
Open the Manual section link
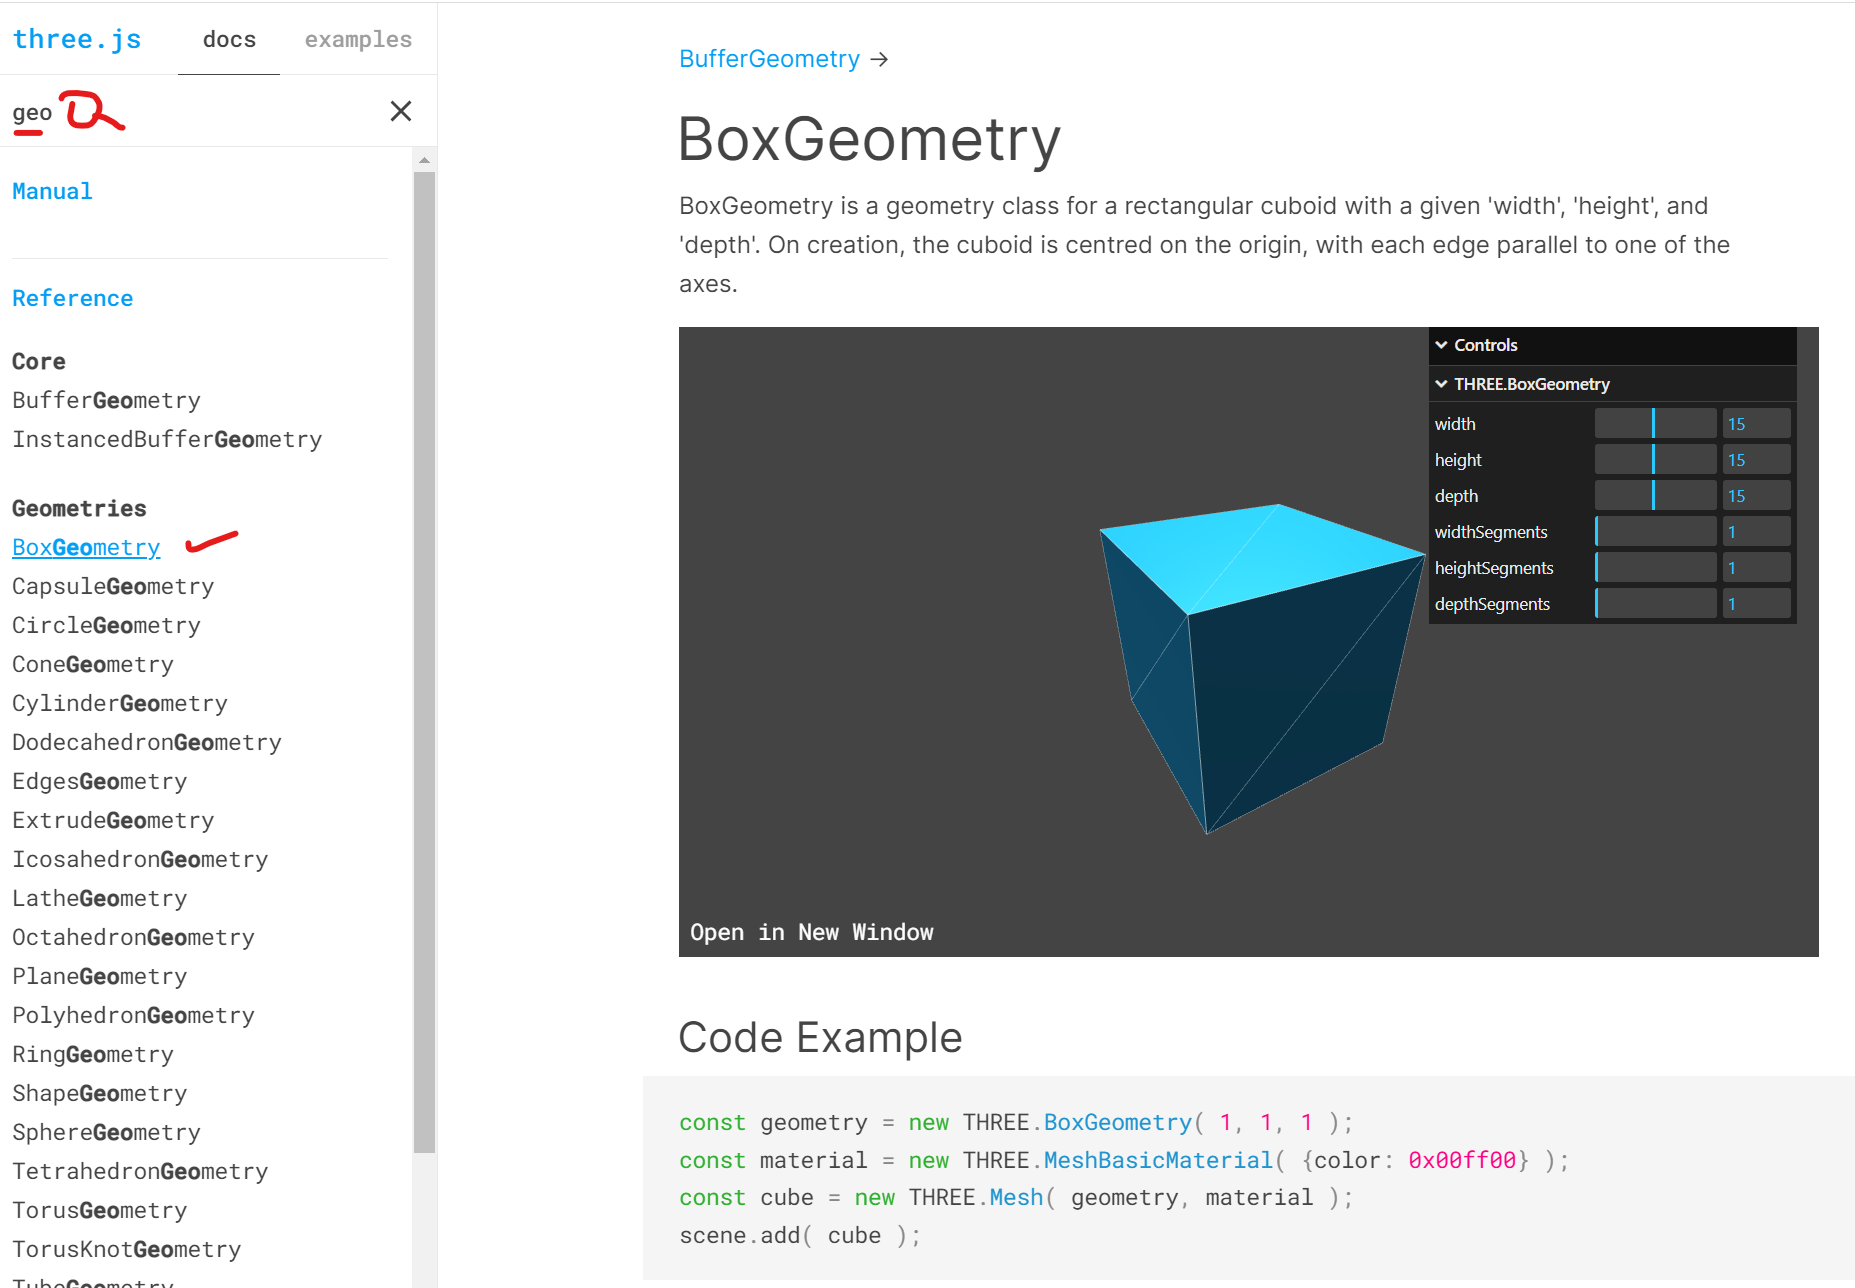(x=52, y=191)
